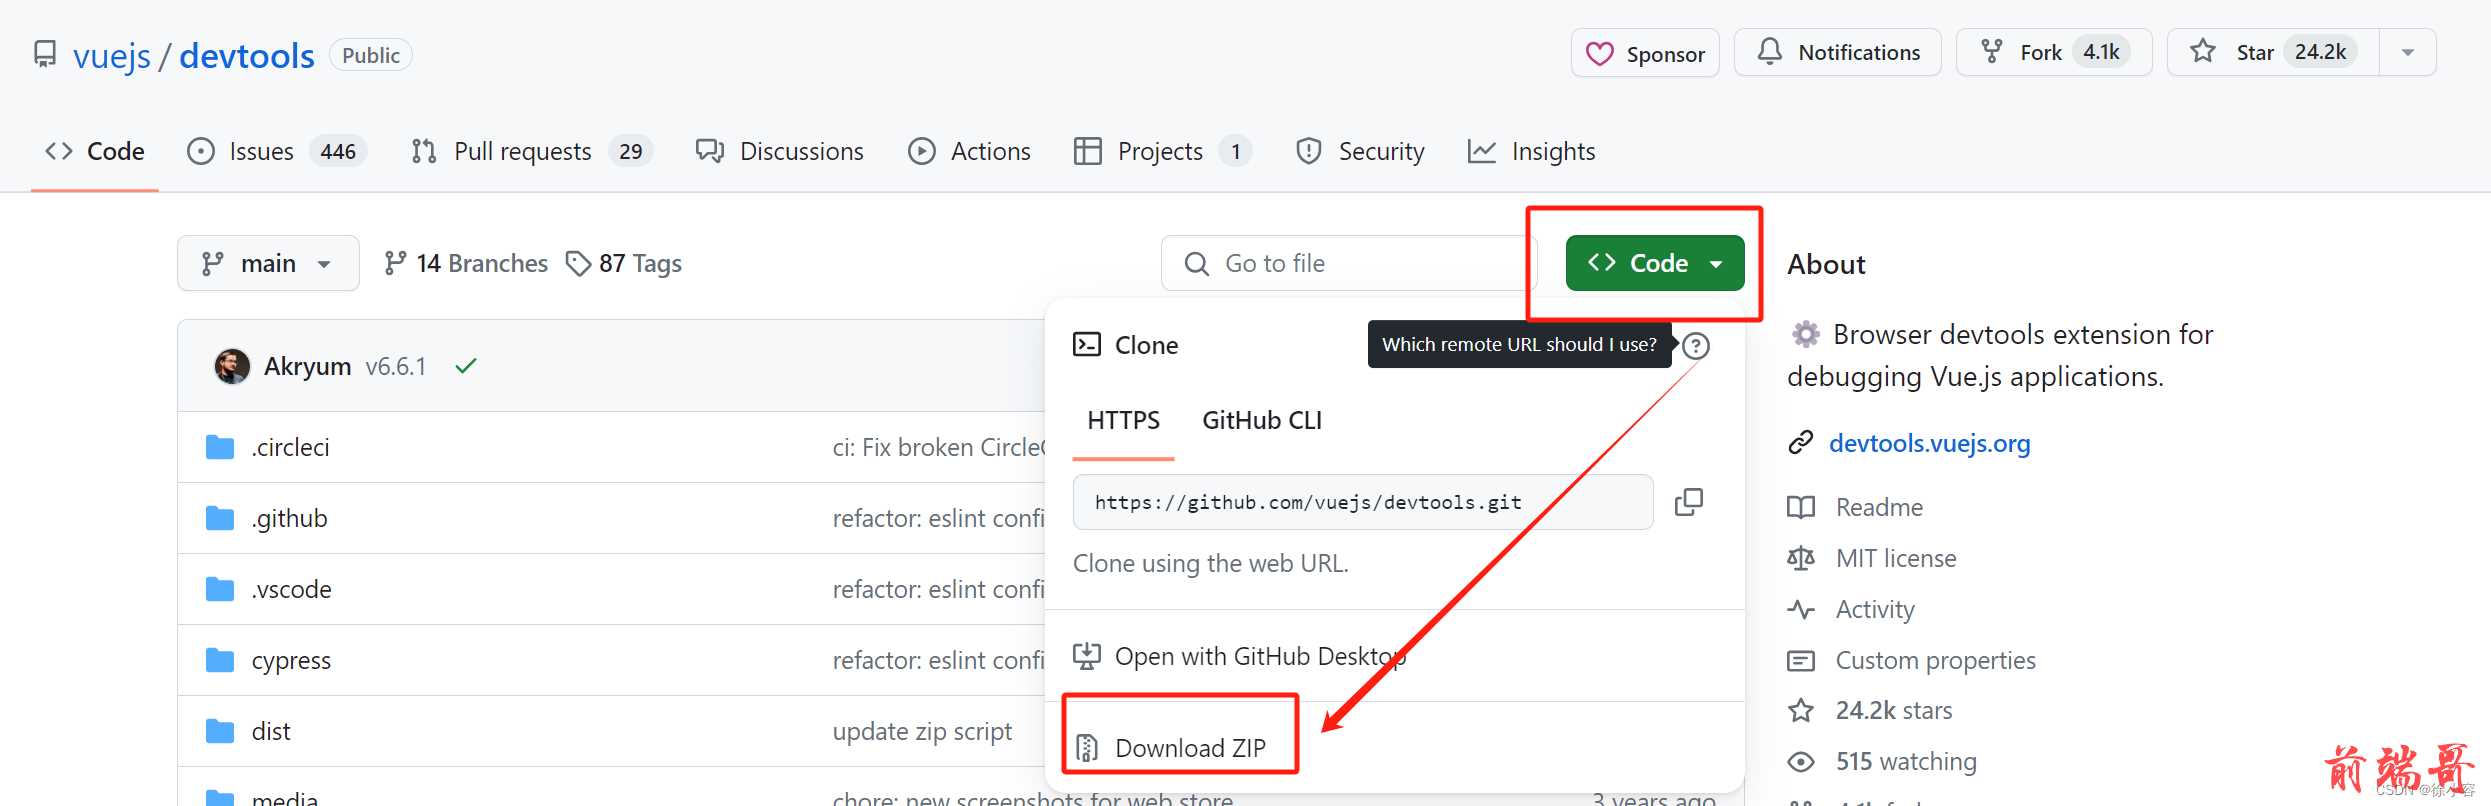Click the green commit status checkmark
Image resolution: width=2491 pixels, height=806 pixels.
coord(466,366)
